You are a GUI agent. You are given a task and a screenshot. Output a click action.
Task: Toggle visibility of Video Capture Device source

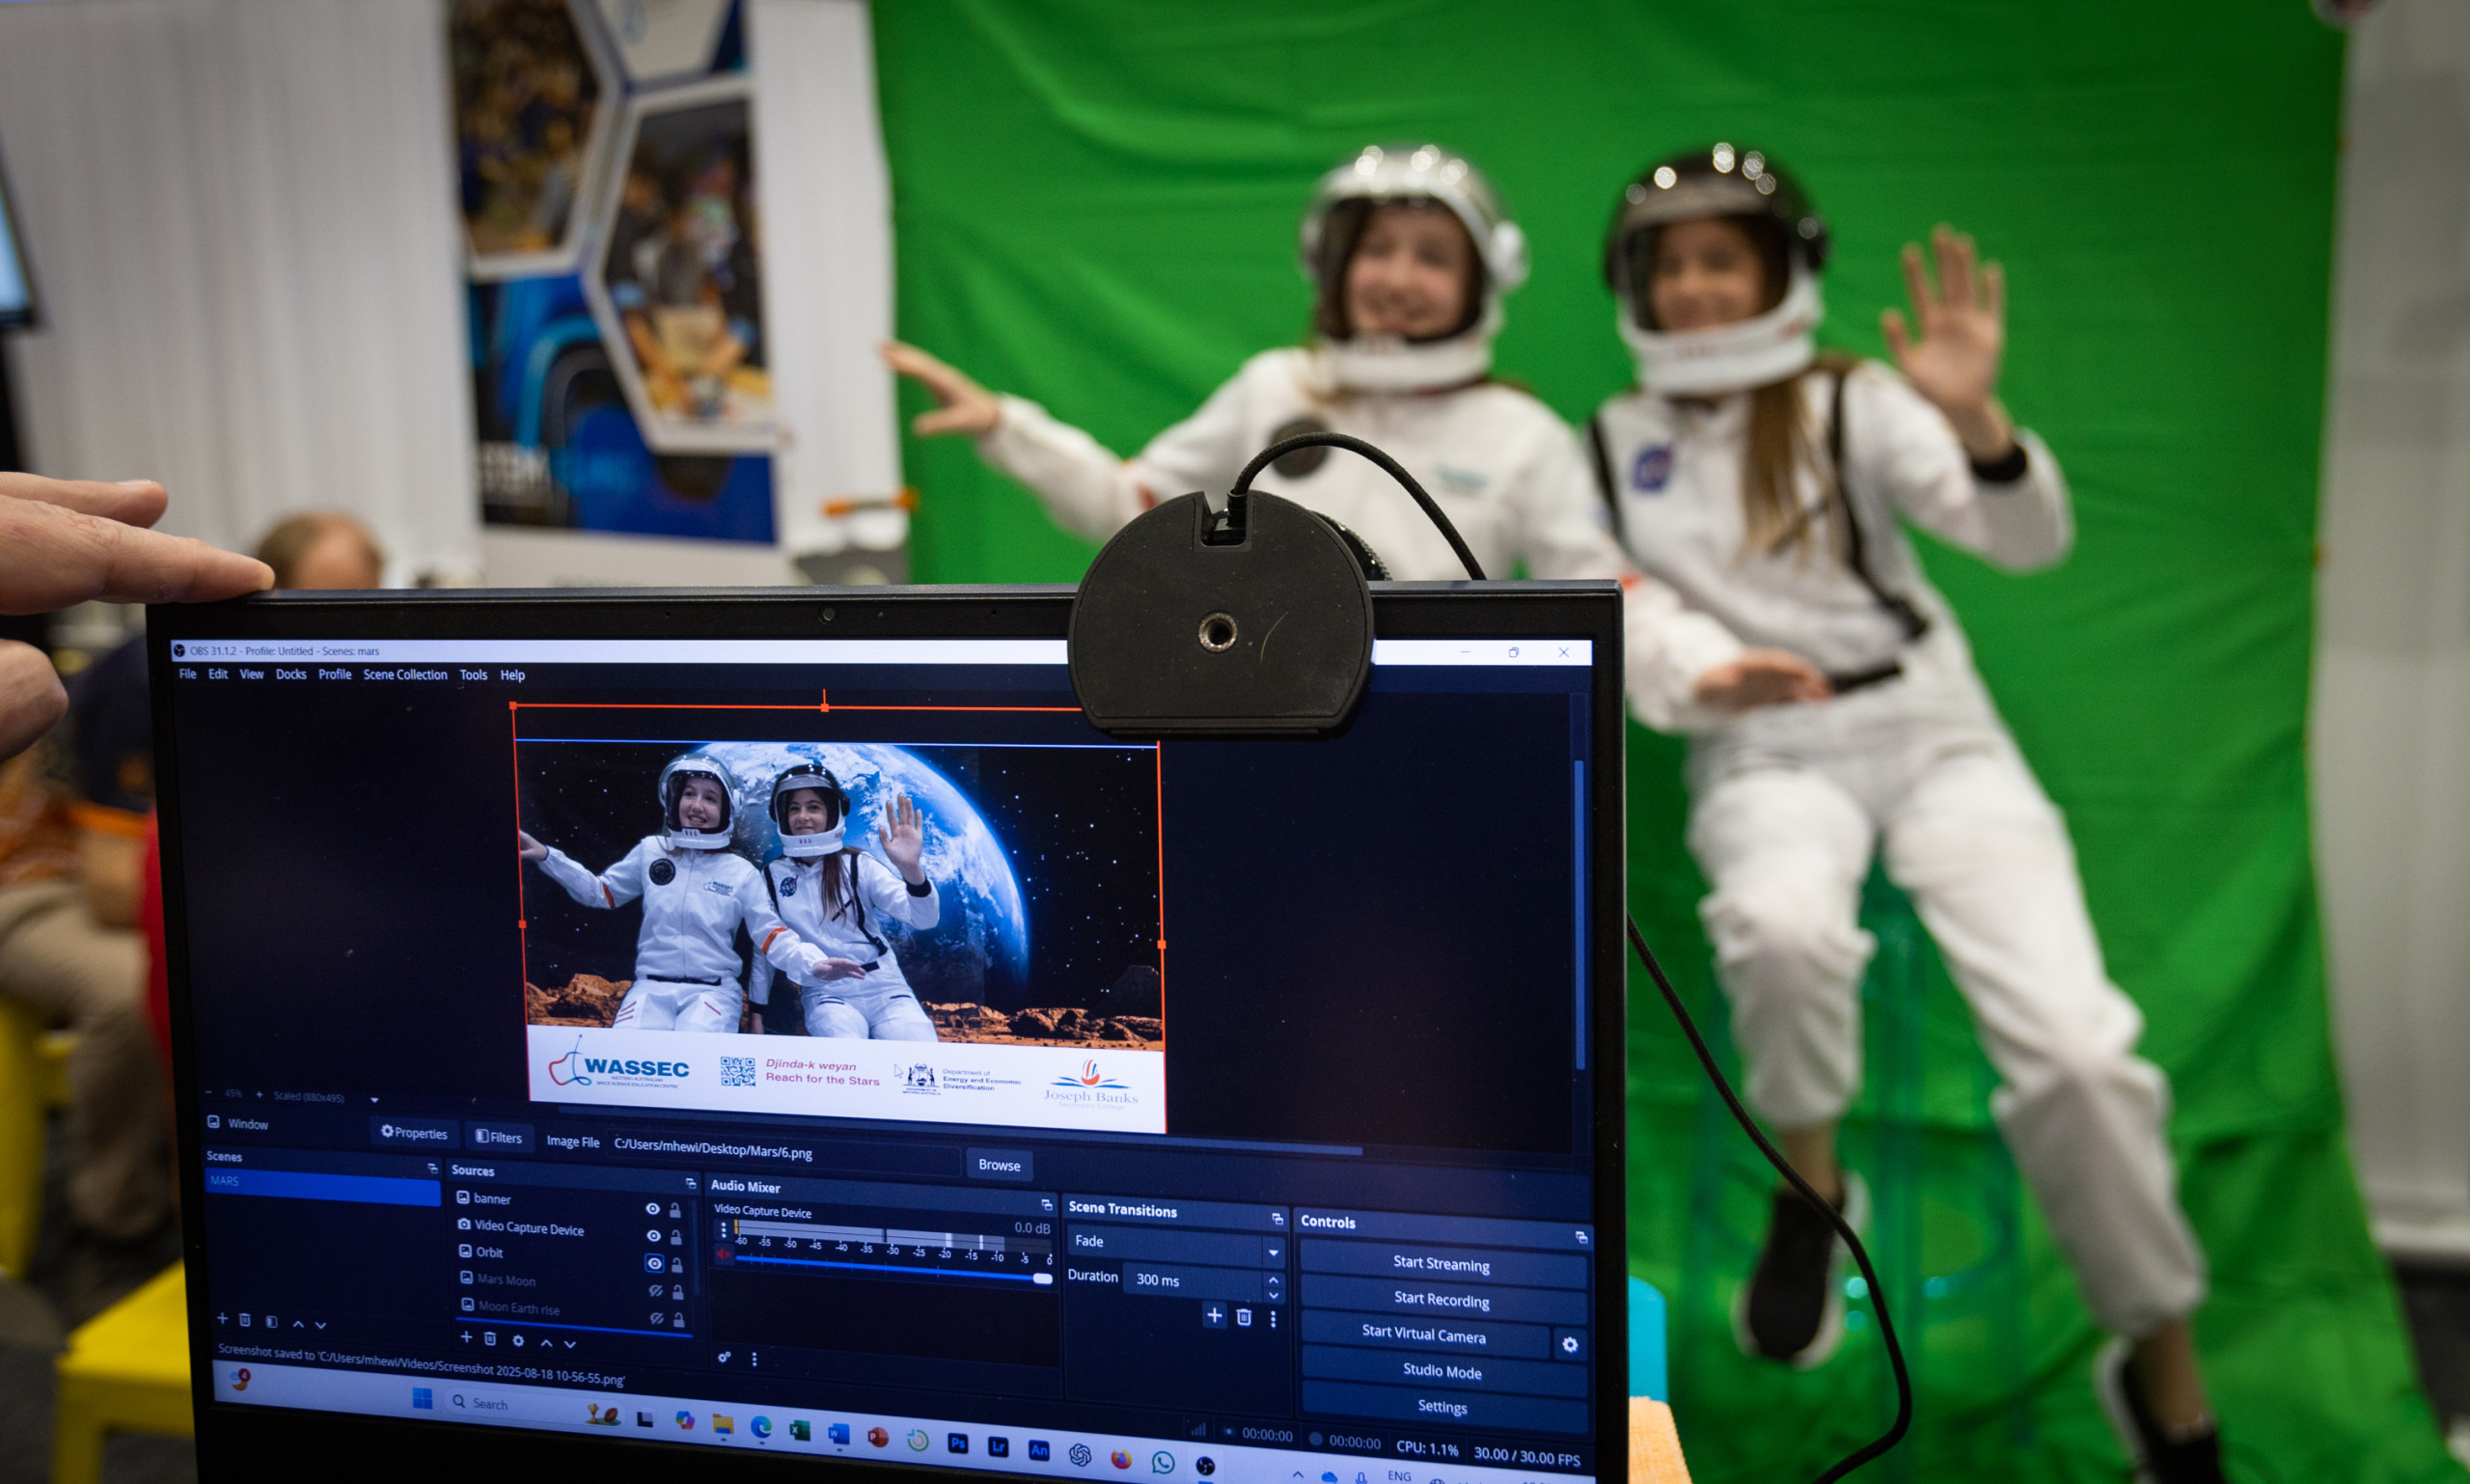click(653, 1236)
